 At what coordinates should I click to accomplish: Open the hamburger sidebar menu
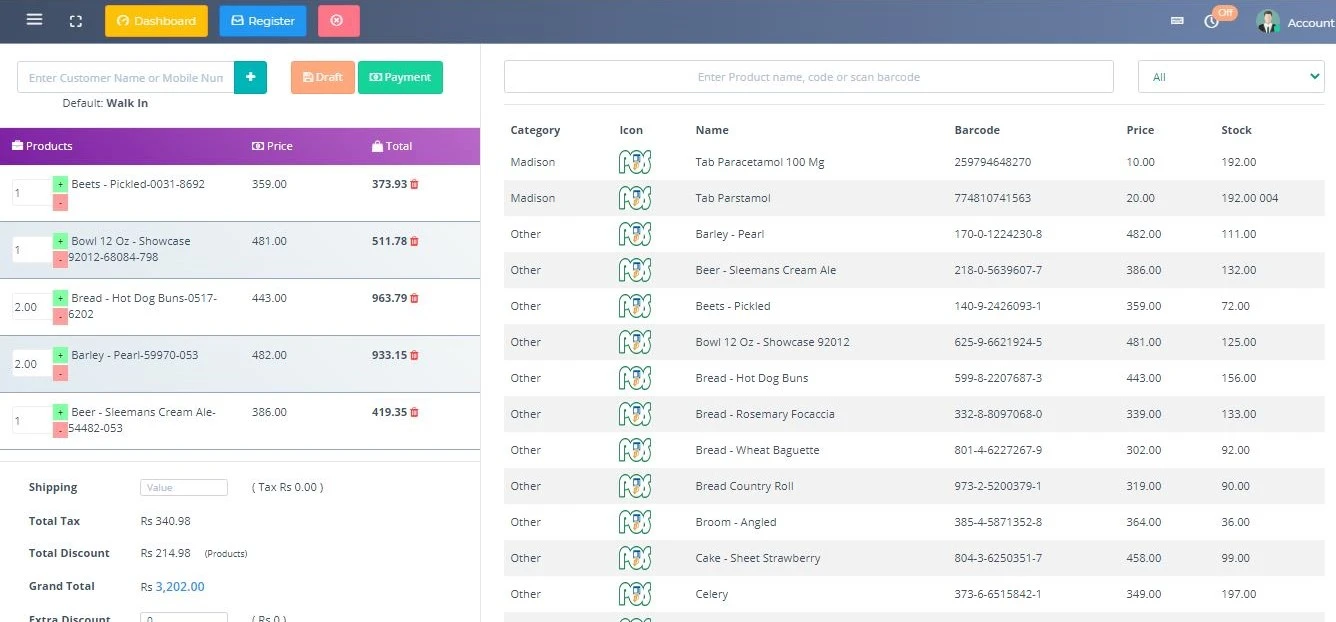coord(35,20)
